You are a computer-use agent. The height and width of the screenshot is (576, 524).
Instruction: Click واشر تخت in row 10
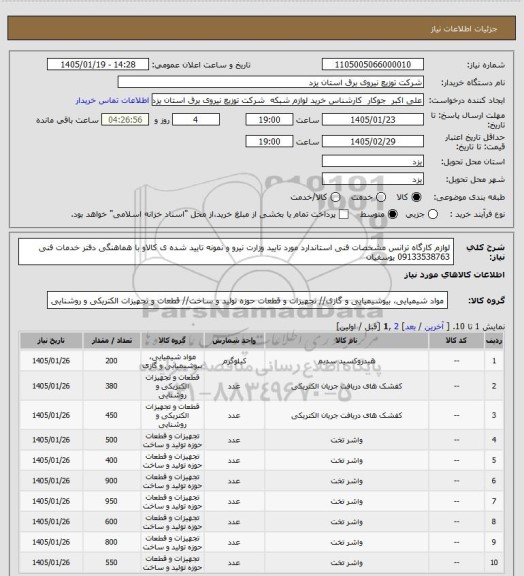(346, 563)
